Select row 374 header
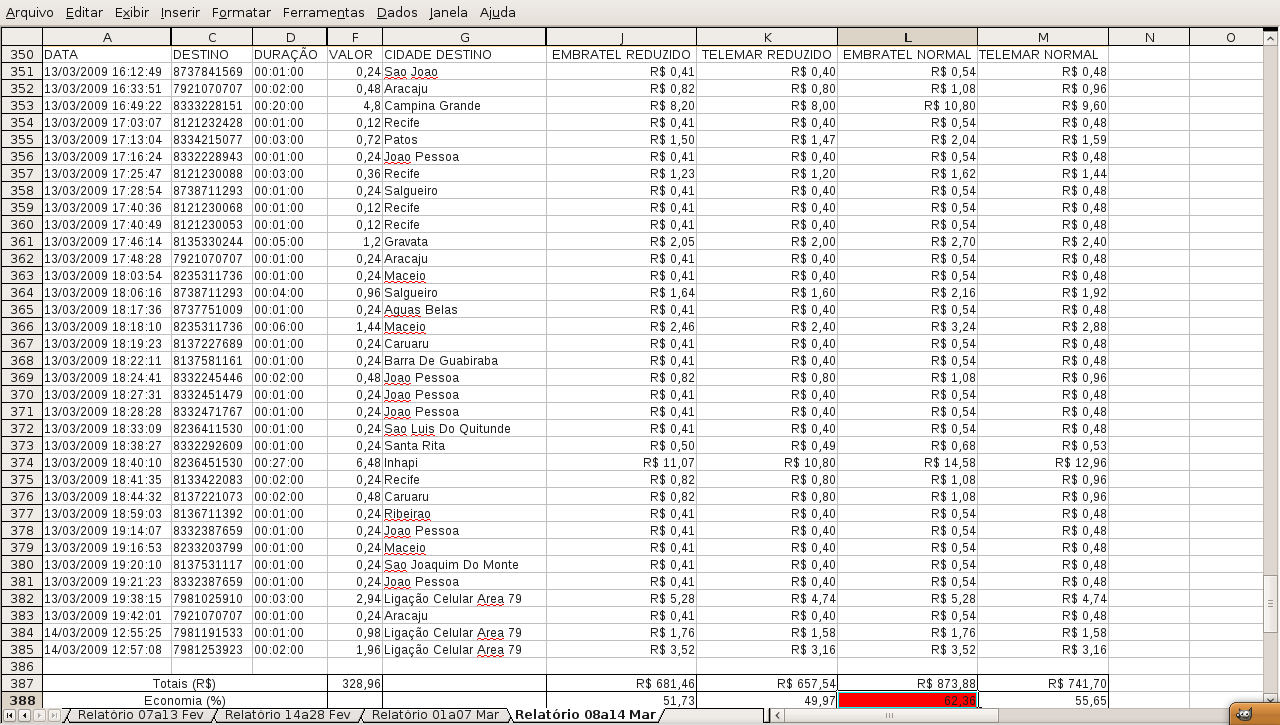The height and width of the screenshot is (725, 1280). coord(21,462)
